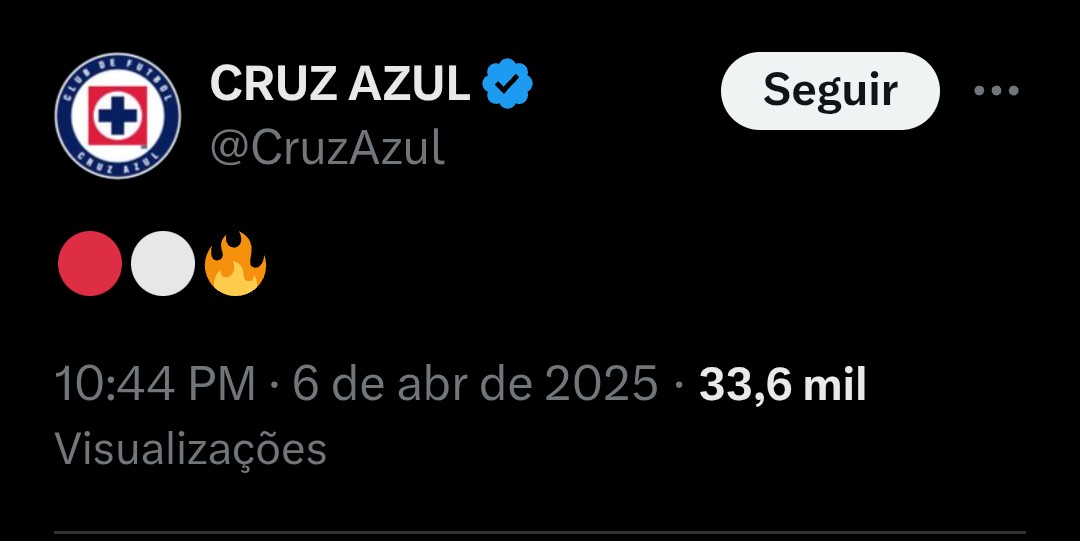Screen dimensions: 1080x541
Task: Click the blue verified checkmark badge
Action: tap(507, 84)
